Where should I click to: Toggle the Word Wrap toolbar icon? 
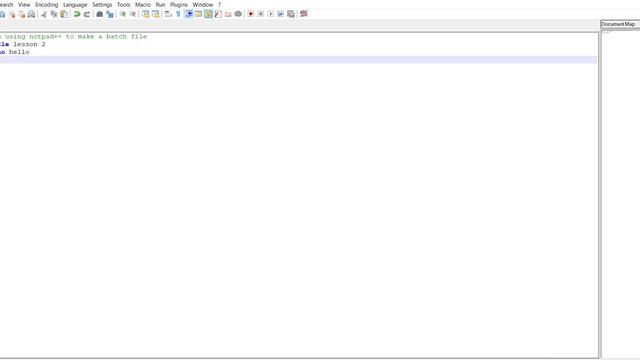(x=168, y=14)
